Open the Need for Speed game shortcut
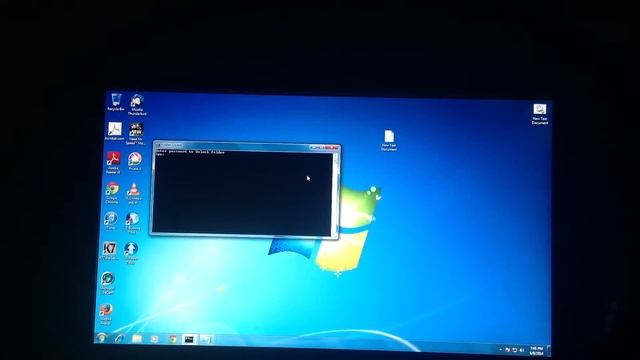Viewport: 640px width, 360px height. point(135,133)
